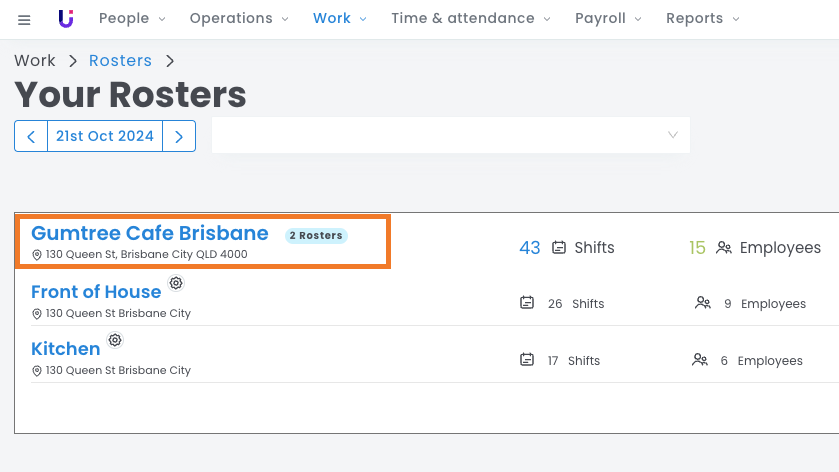The width and height of the screenshot is (839, 472).
Task: Click the Rosters breadcrumb link
Action: click(x=120, y=61)
